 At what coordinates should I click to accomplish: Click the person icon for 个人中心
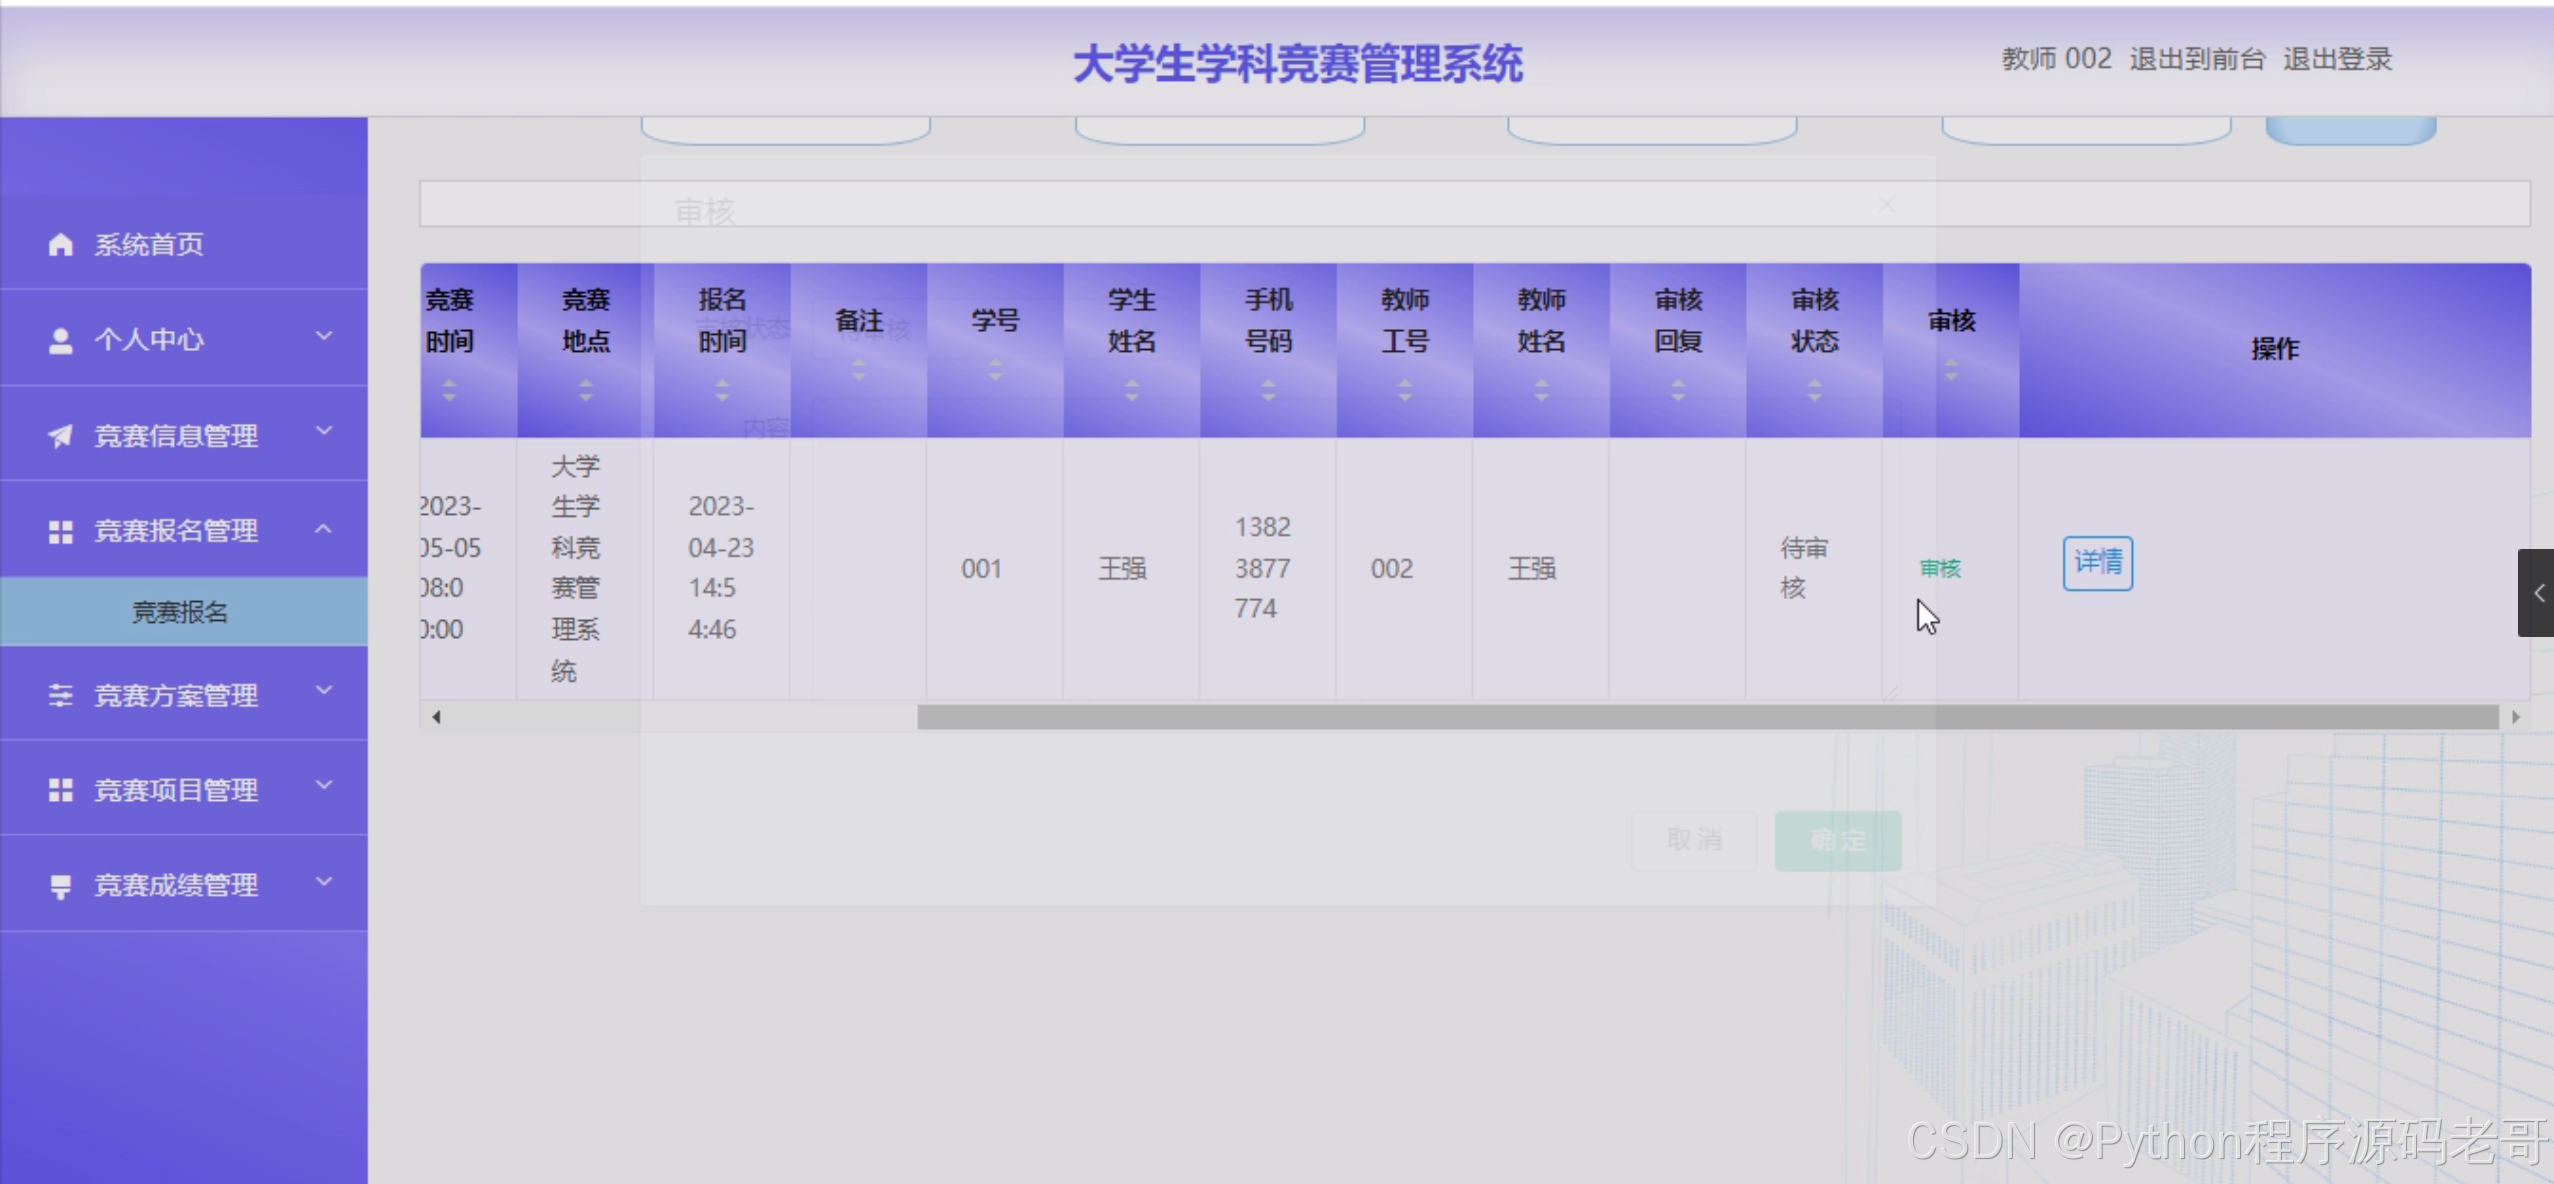point(60,340)
